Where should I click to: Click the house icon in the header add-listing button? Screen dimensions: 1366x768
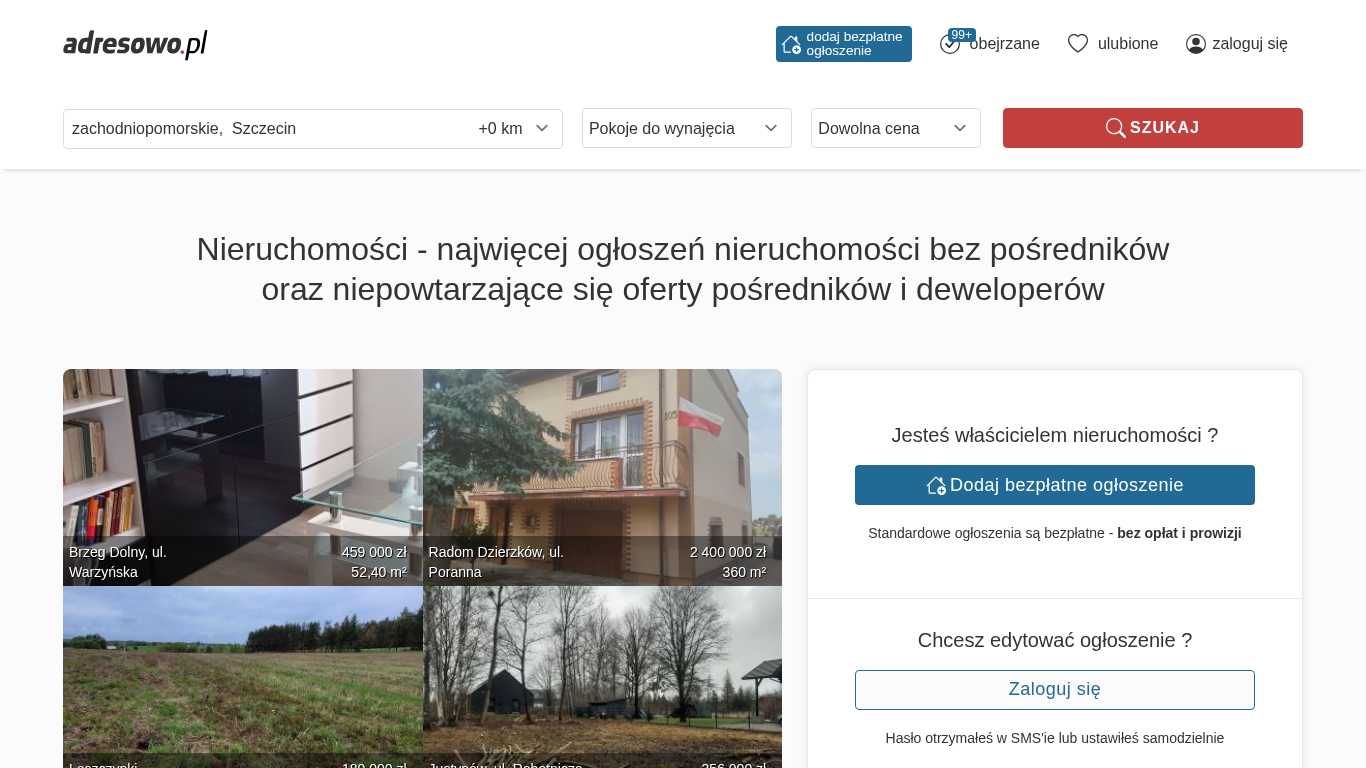click(791, 44)
